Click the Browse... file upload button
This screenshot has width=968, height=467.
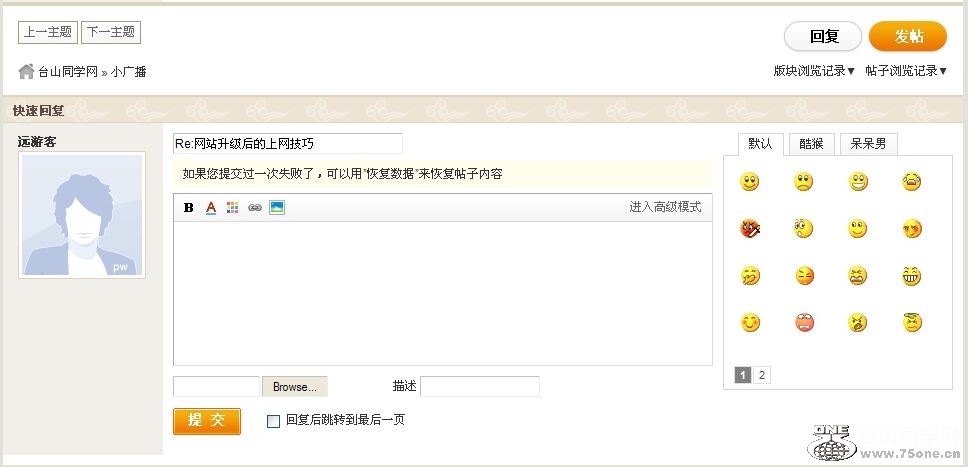click(295, 387)
